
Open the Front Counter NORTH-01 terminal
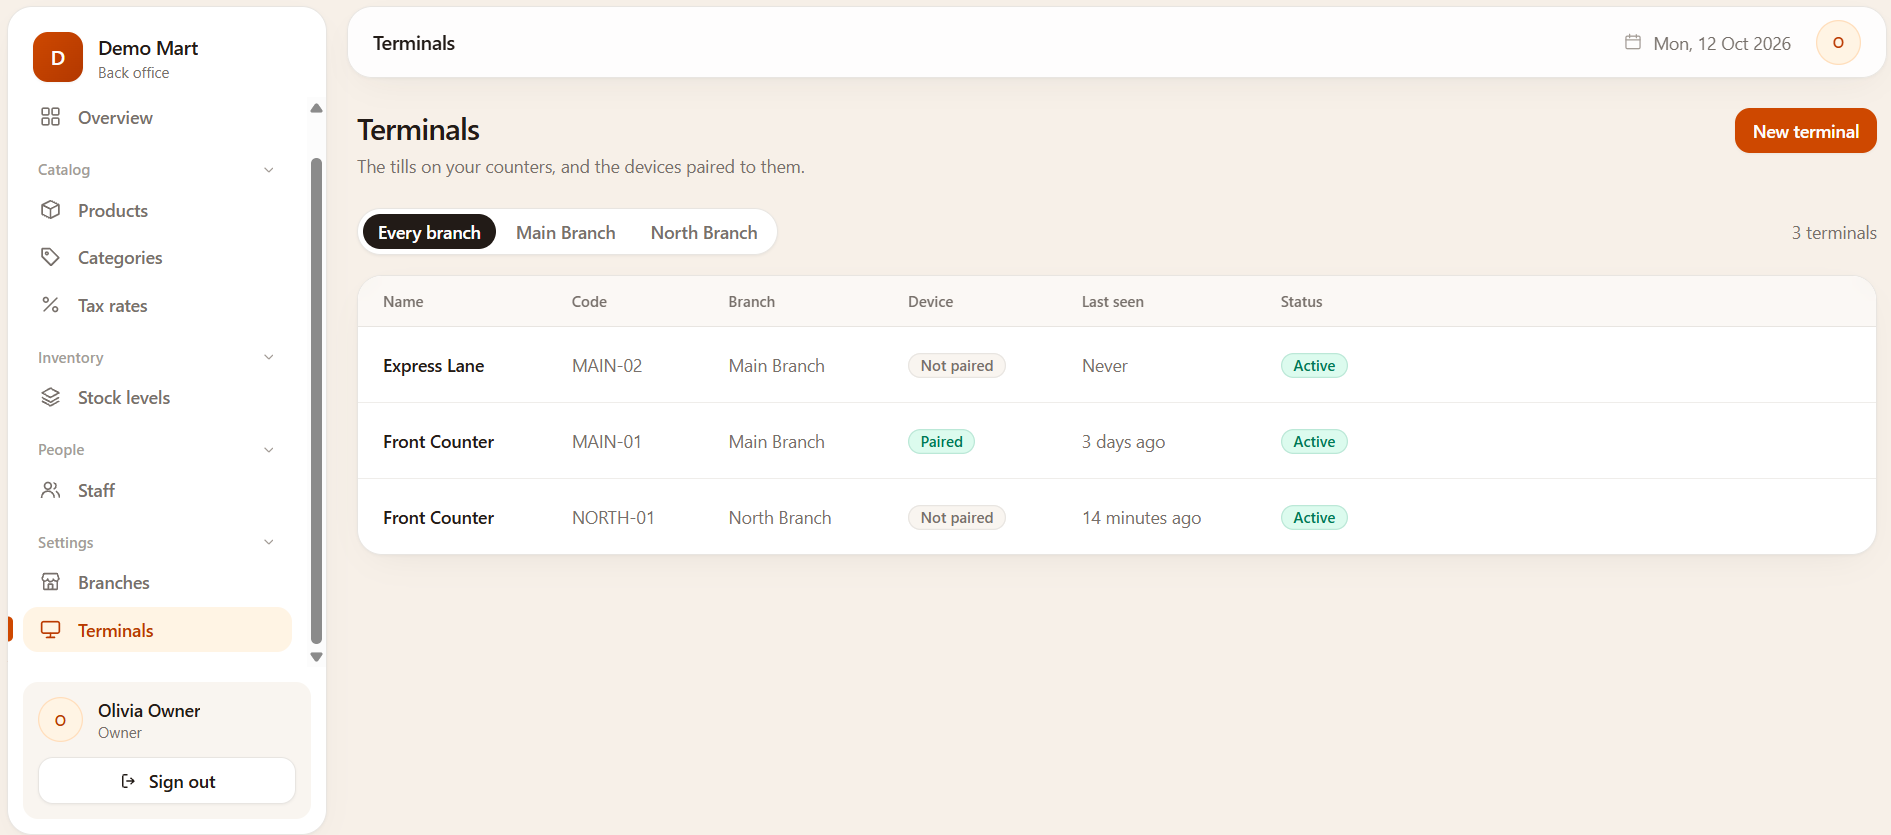[1116, 517]
